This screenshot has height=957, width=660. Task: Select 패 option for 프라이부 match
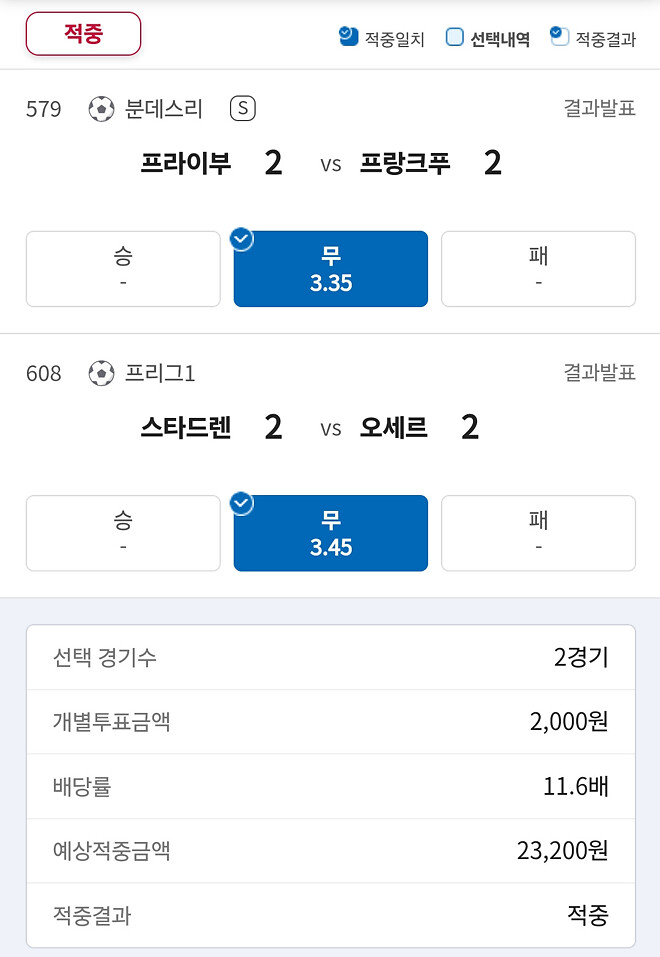538,268
